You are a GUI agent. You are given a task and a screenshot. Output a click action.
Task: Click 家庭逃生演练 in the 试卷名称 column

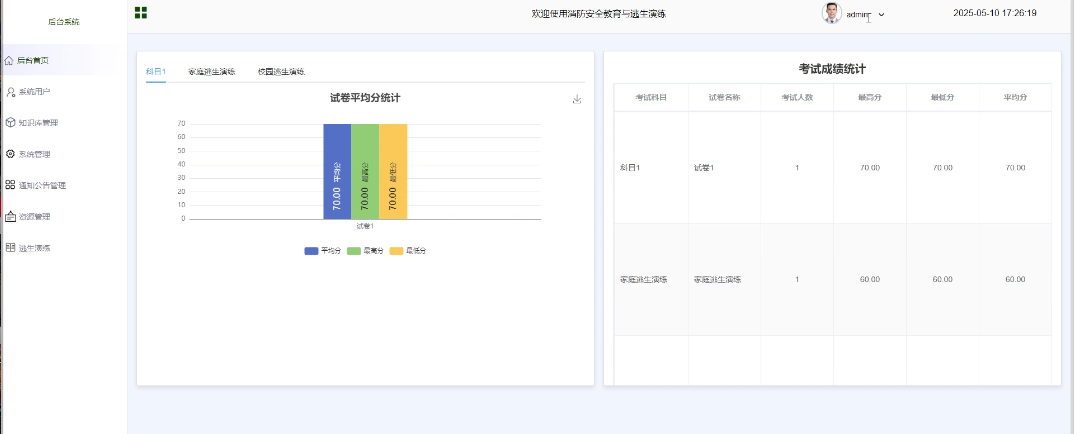(717, 280)
